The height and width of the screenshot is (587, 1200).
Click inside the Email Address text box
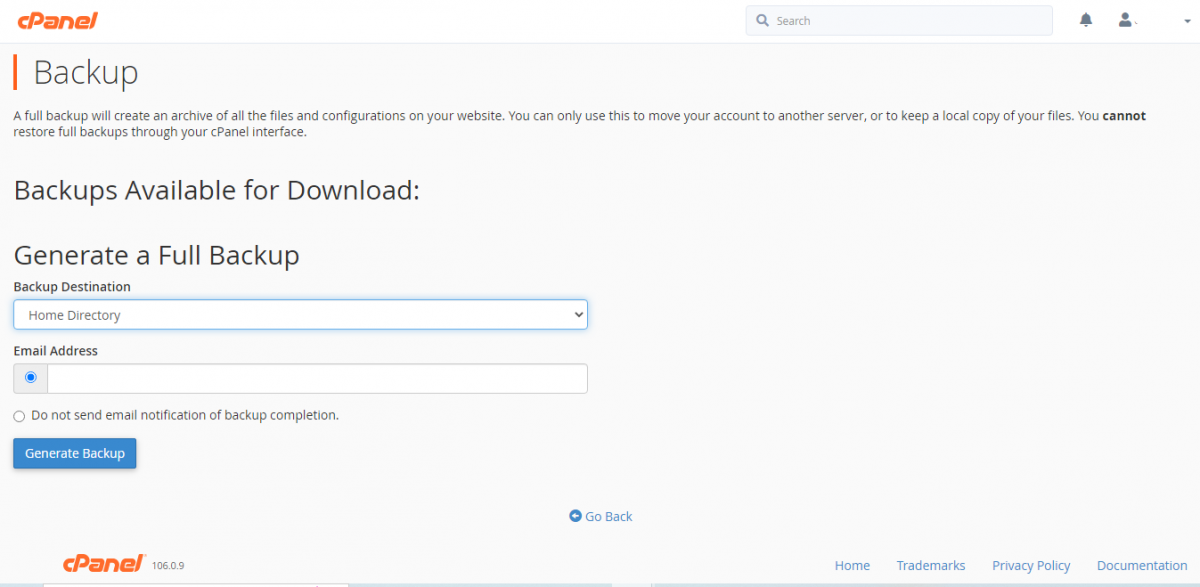[x=317, y=379]
